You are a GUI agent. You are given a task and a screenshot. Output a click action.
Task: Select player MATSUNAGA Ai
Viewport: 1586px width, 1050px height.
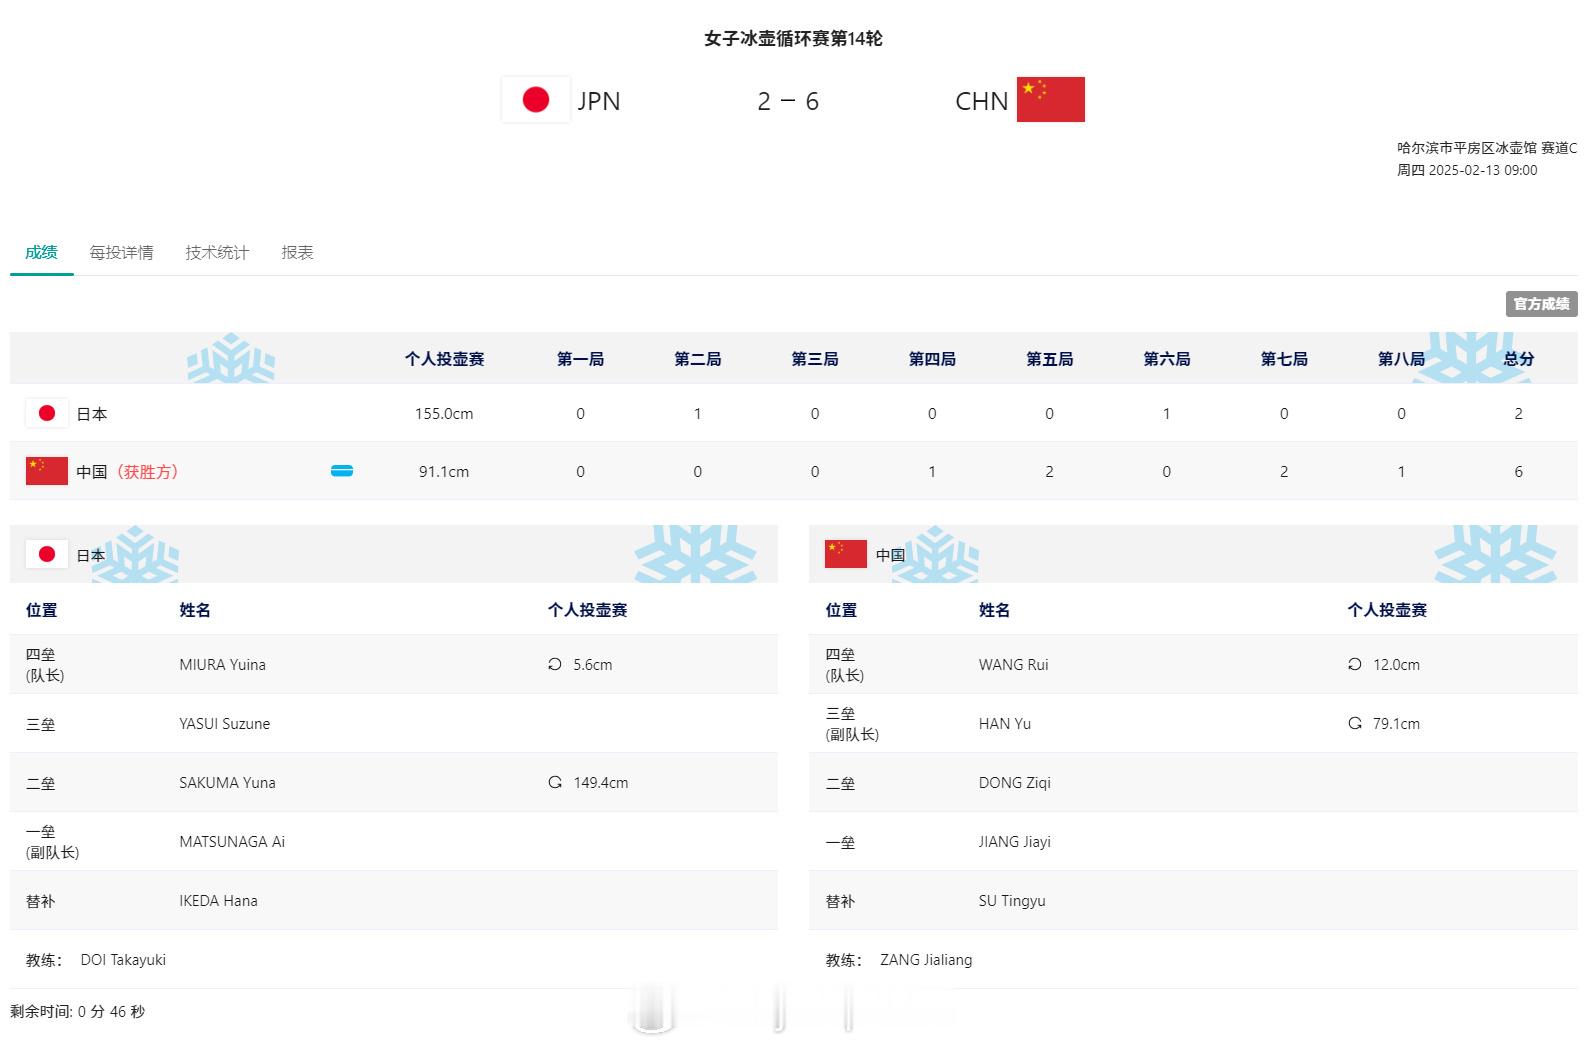pyautogui.click(x=232, y=842)
